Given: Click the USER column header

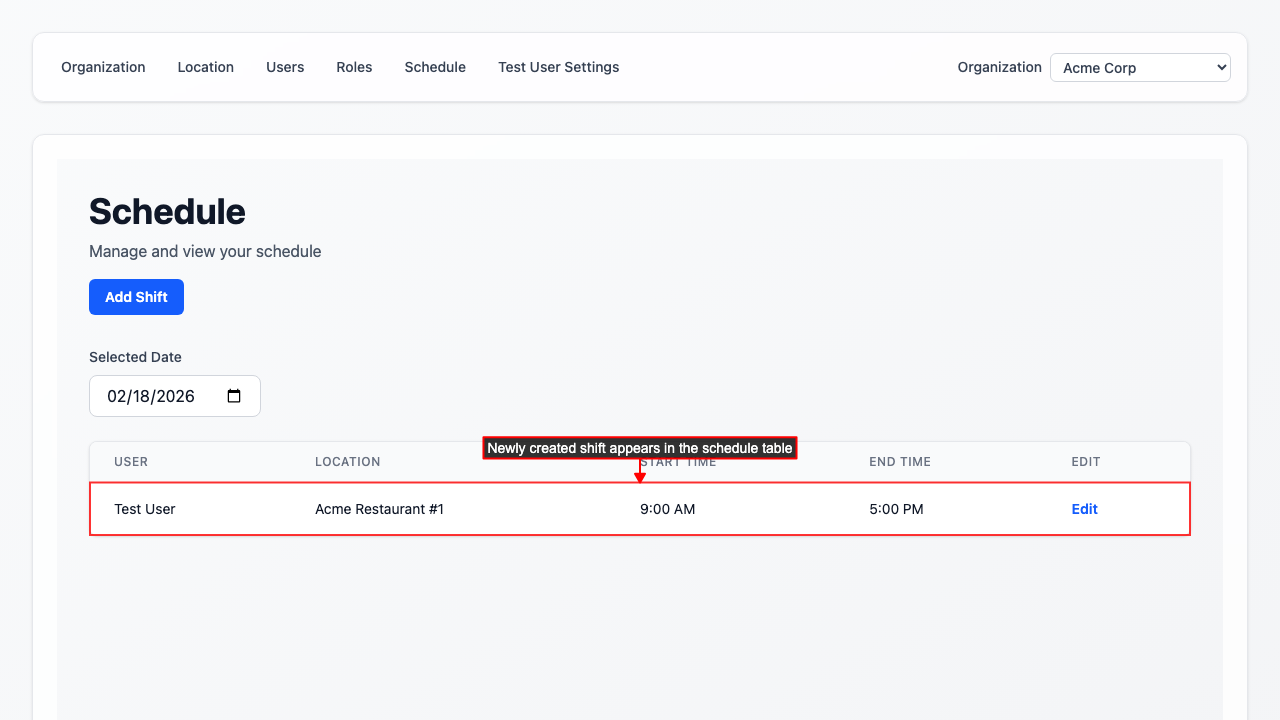Looking at the screenshot, I should click(x=131, y=461).
